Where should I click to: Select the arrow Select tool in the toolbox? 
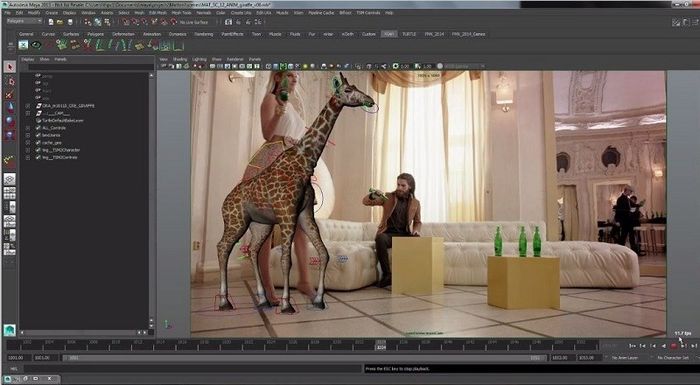[9, 67]
